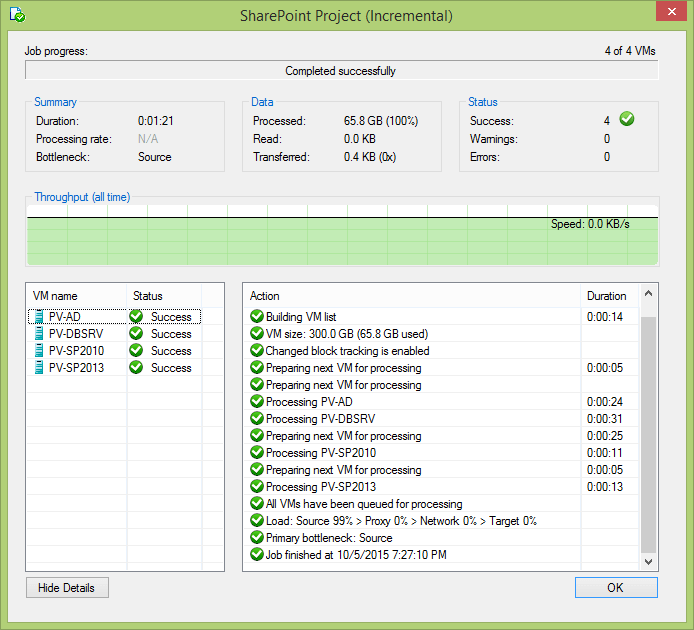Select the PV-SP2013 row name
Viewport: 694px width, 630px height.
pos(76,368)
